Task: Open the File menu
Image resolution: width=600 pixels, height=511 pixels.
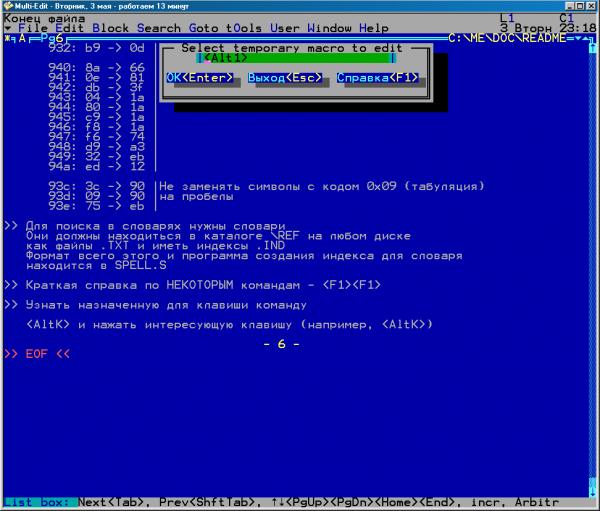Action: click(33, 28)
